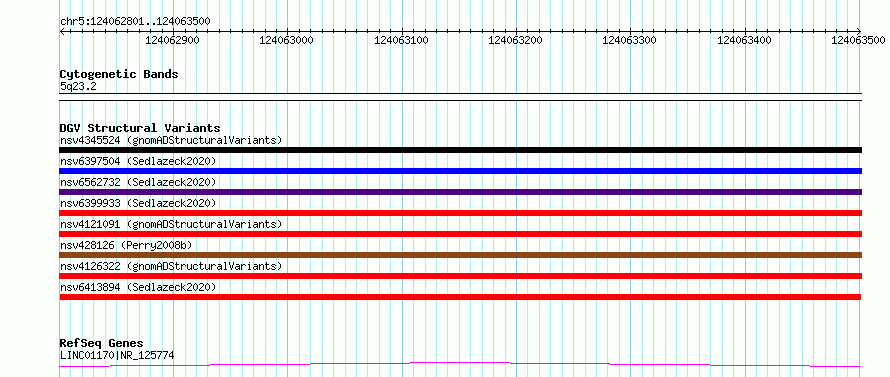Open nsv428126 (Perry2008b) label

coord(126,245)
